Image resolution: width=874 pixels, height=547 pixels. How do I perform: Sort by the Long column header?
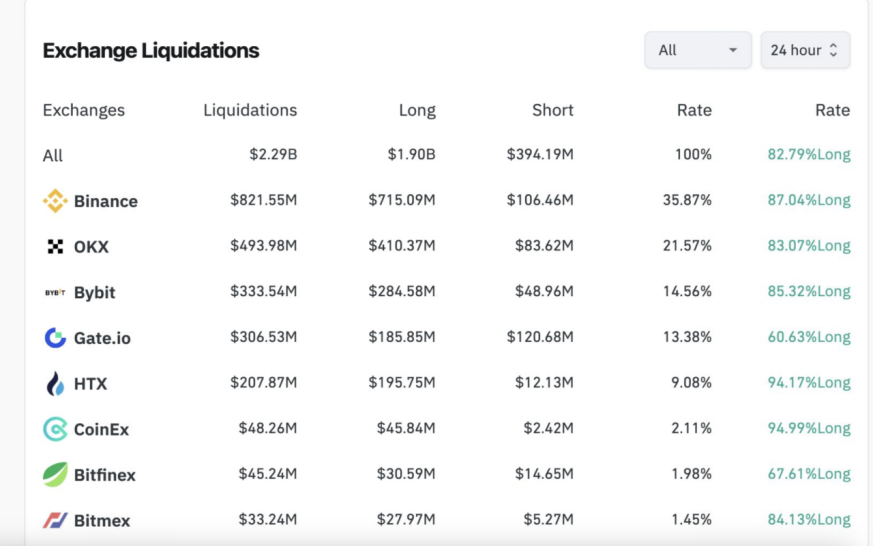tap(417, 110)
